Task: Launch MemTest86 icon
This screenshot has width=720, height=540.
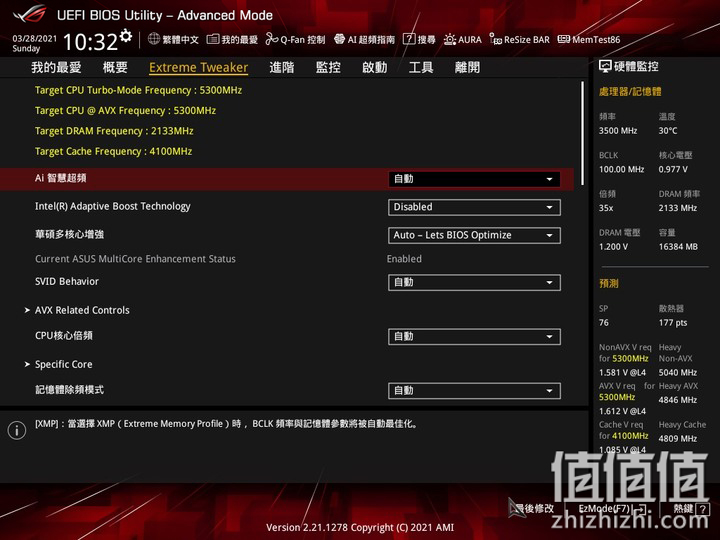Action: (x=563, y=39)
